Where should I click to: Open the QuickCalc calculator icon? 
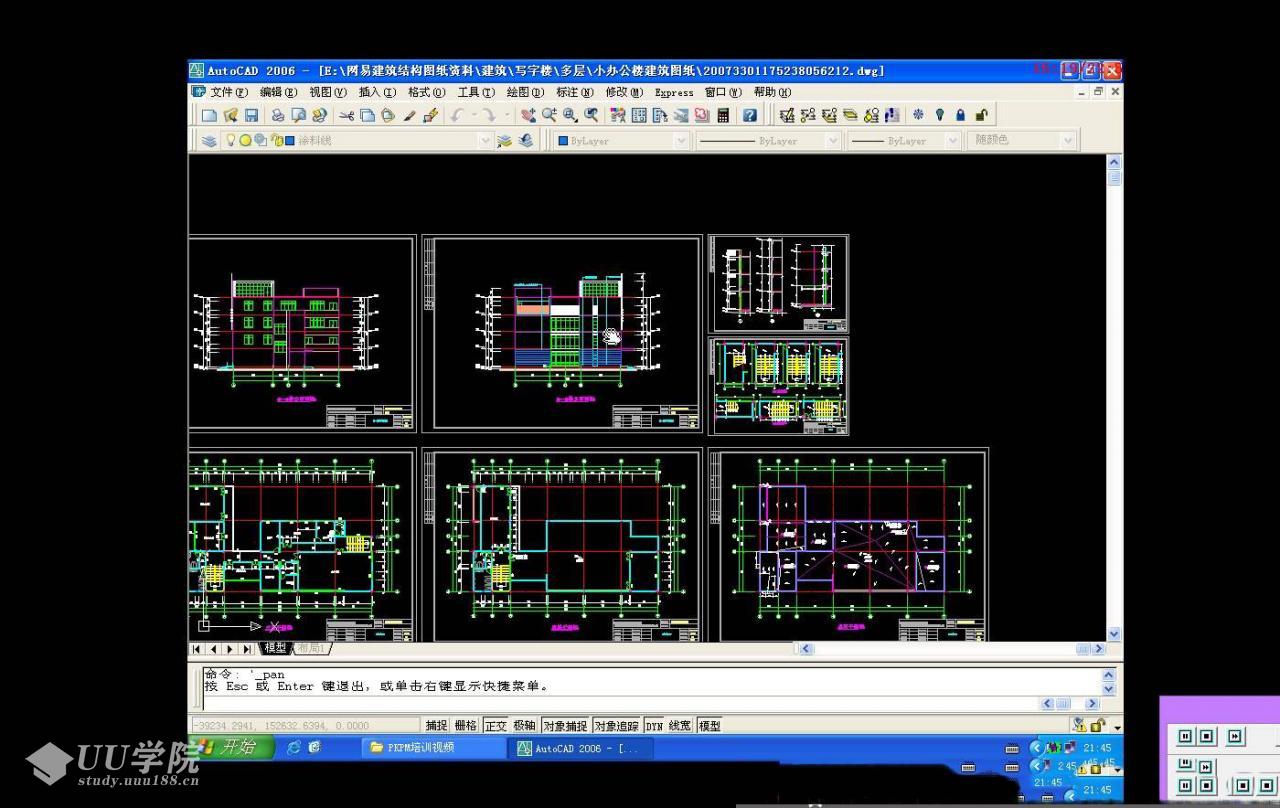[723, 116]
